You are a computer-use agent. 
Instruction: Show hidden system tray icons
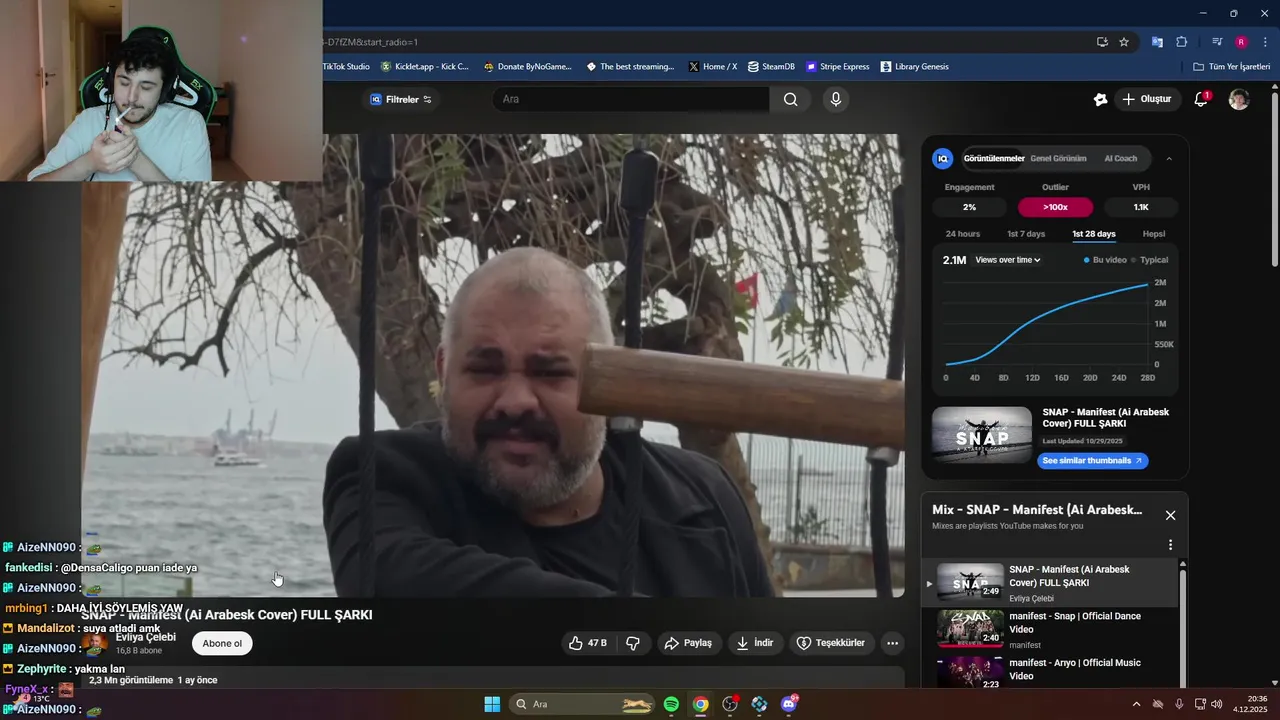(1136, 704)
